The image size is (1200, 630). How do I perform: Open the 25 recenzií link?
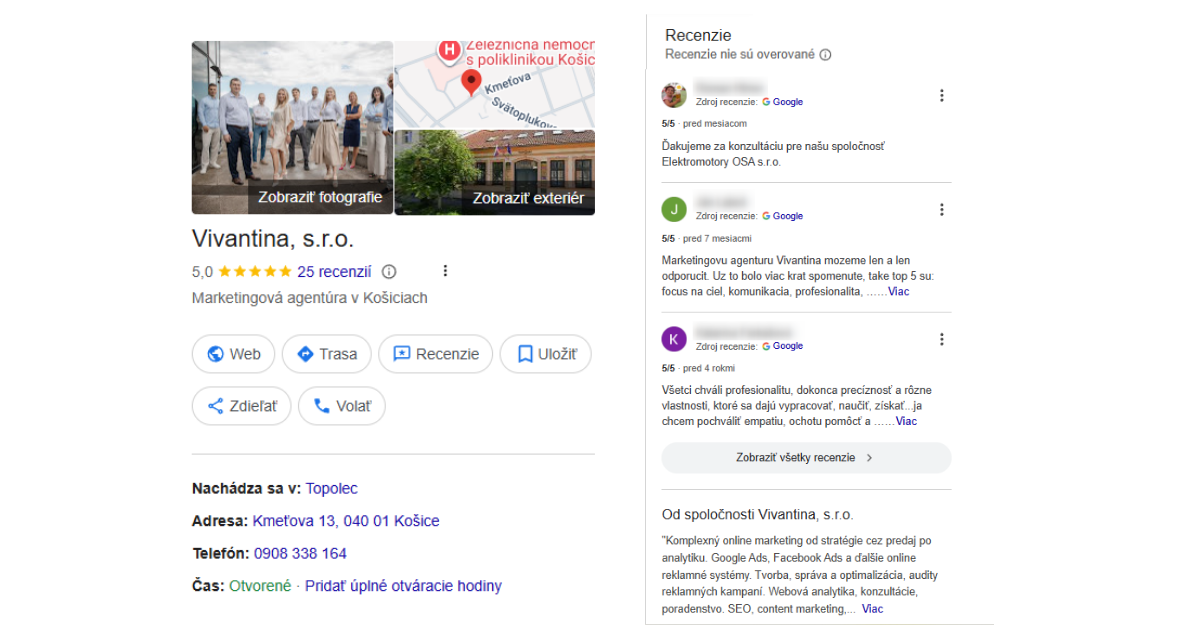click(334, 271)
